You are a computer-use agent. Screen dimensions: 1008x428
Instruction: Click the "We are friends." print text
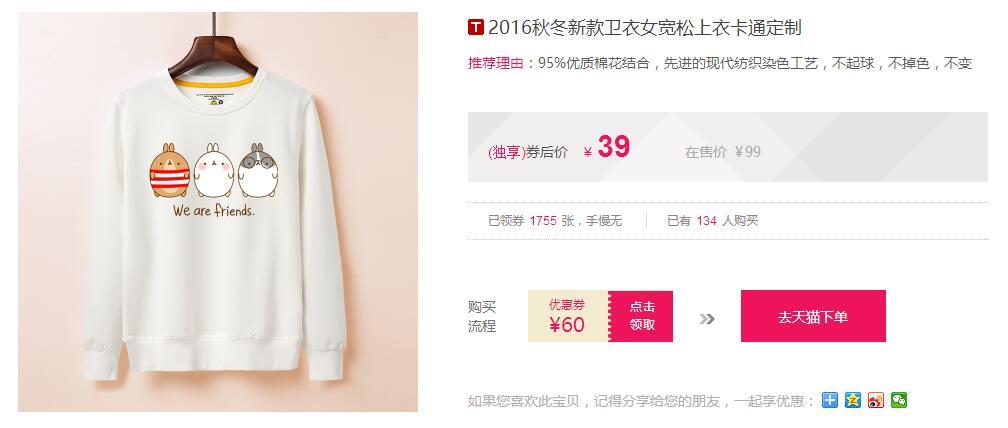coord(213,210)
